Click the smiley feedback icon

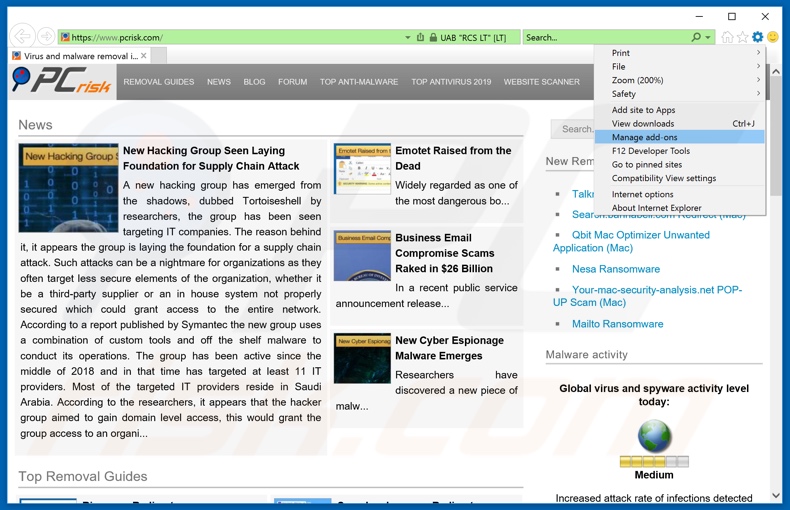(773, 37)
